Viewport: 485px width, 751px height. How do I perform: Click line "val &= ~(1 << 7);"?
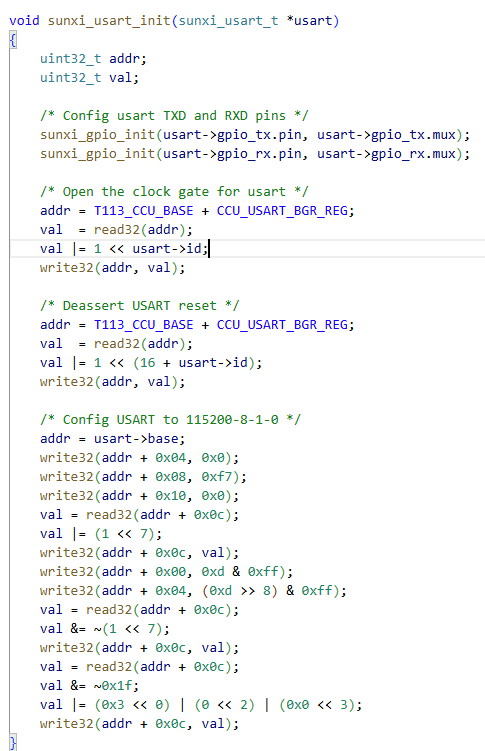[105, 628]
